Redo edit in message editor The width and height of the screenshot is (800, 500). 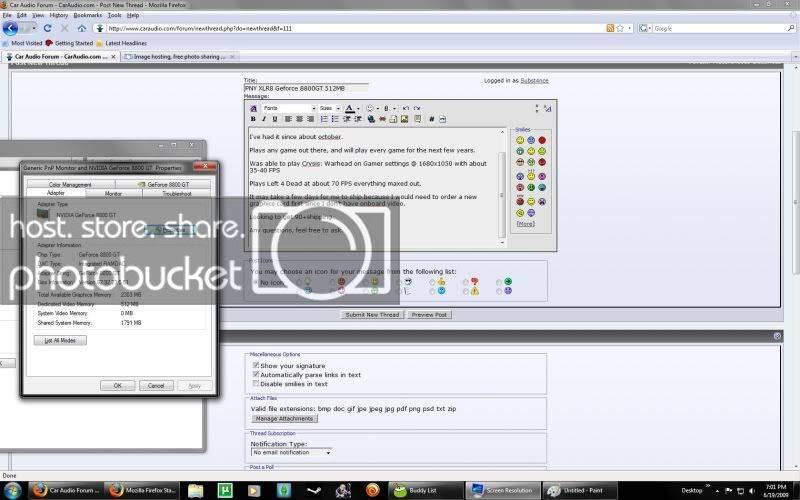tap(417, 108)
